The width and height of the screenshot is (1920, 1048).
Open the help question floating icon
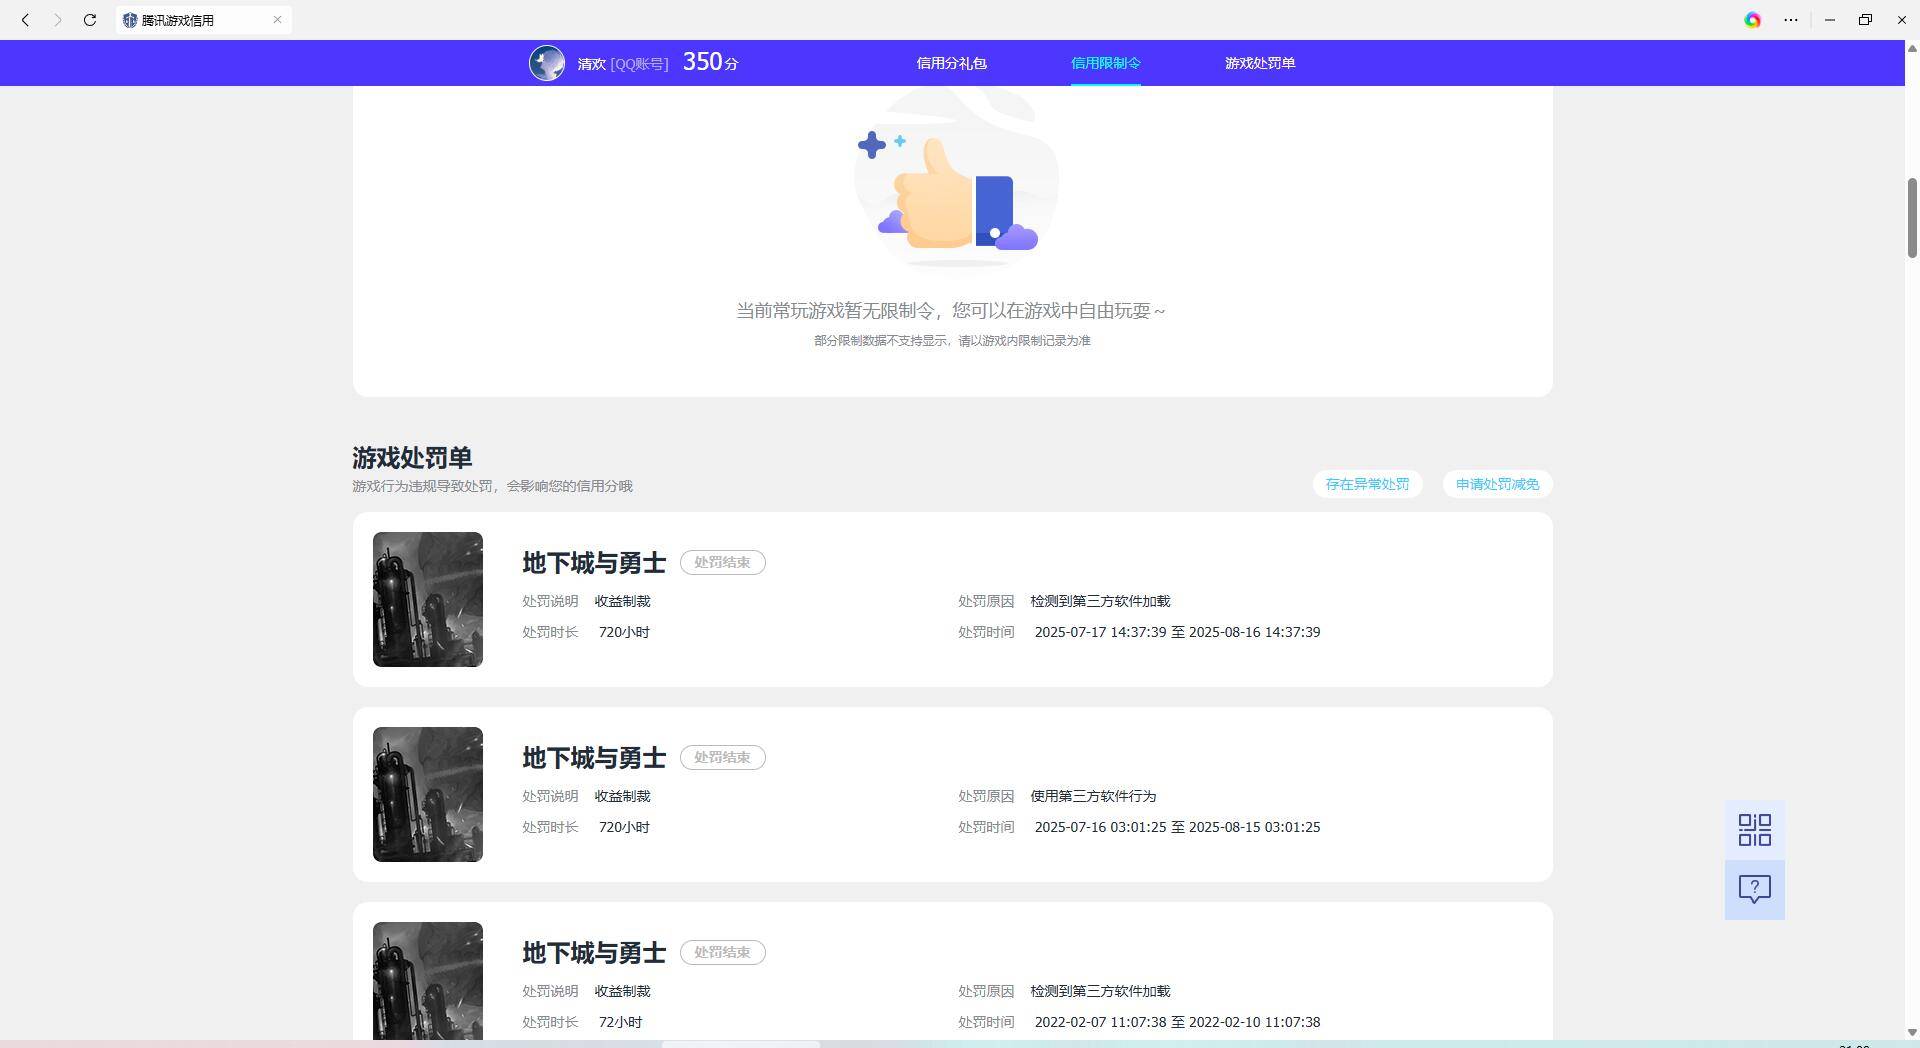pyautogui.click(x=1754, y=889)
